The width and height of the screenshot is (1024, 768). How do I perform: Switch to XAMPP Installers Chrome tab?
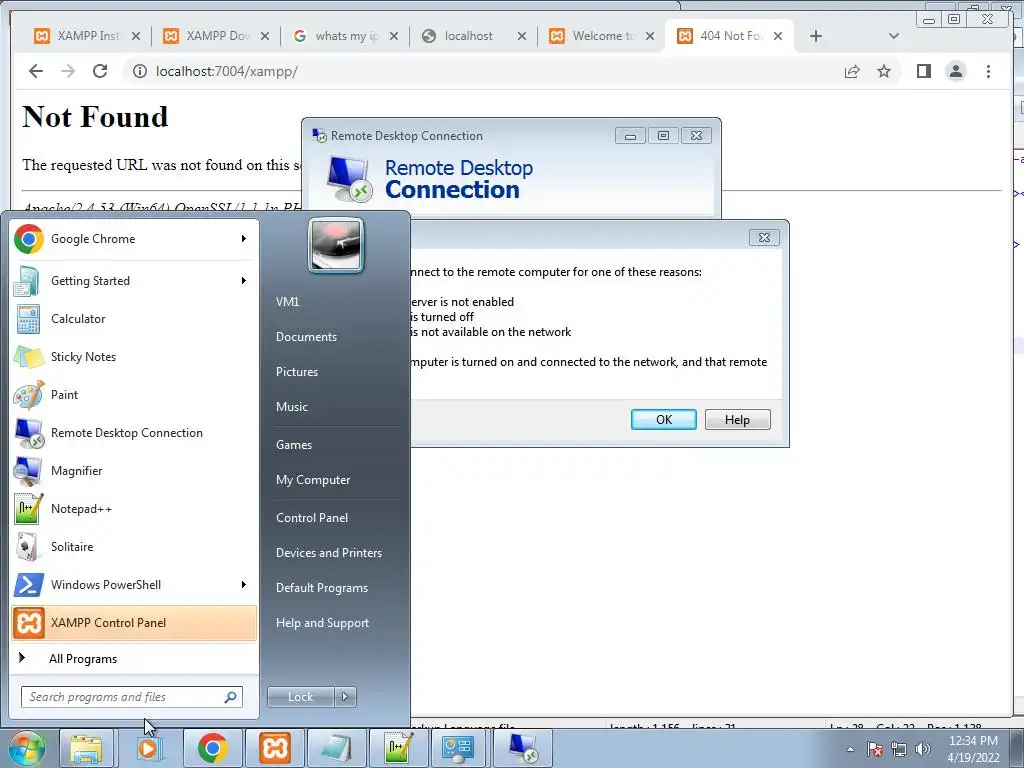pyautogui.click(x=87, y=36)
